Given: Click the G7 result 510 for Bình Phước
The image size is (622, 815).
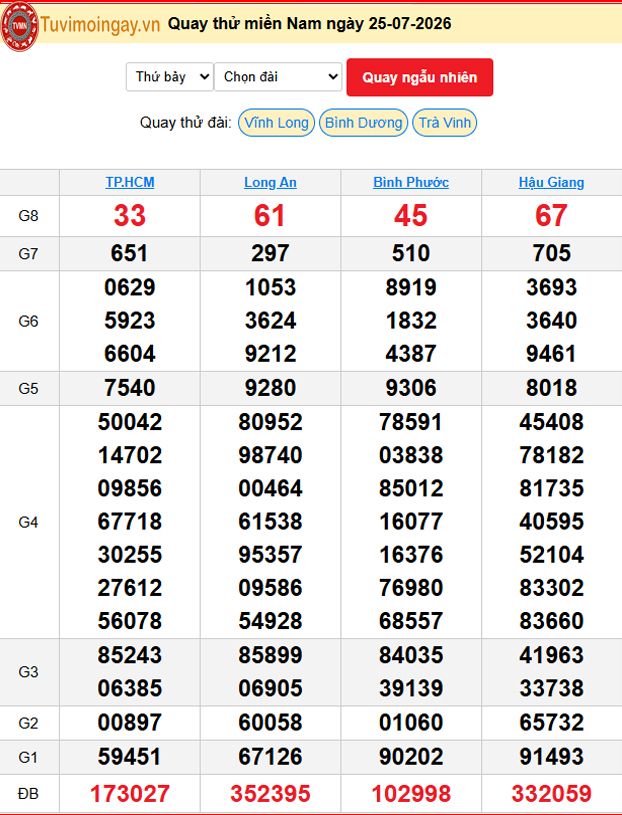Looking at the screenshot, I should click(411, 254).
